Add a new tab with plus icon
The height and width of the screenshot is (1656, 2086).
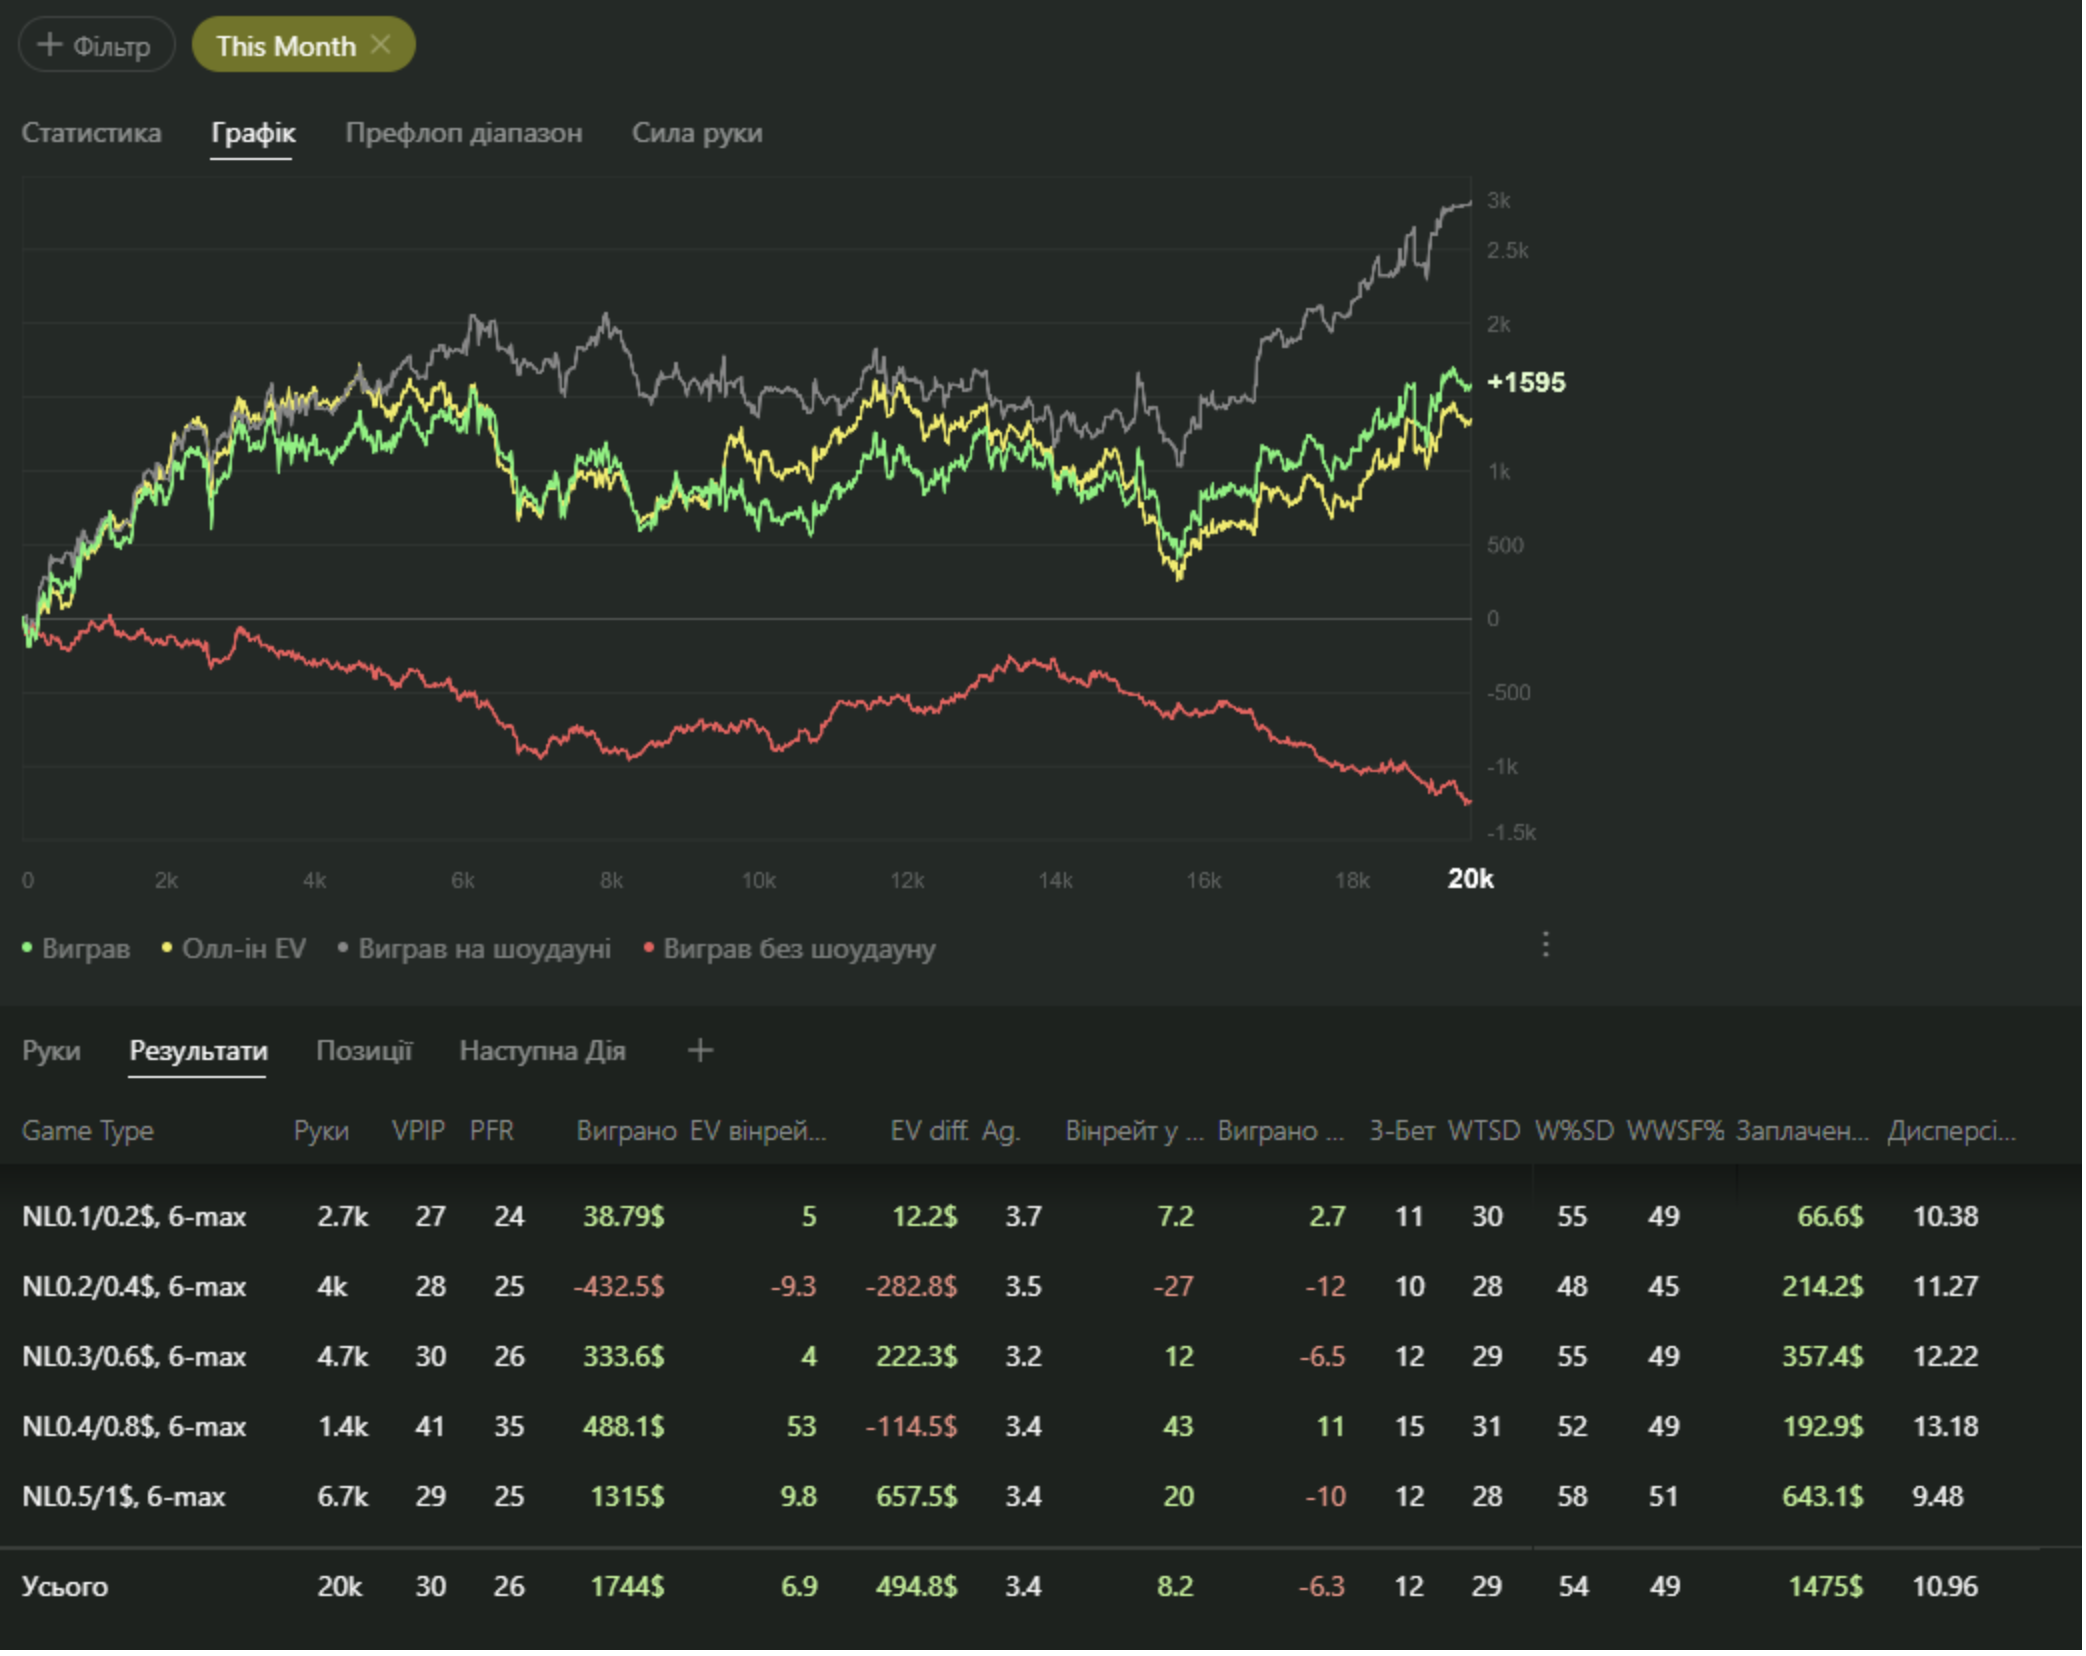pyautogui.click(x=700, y=1051)
